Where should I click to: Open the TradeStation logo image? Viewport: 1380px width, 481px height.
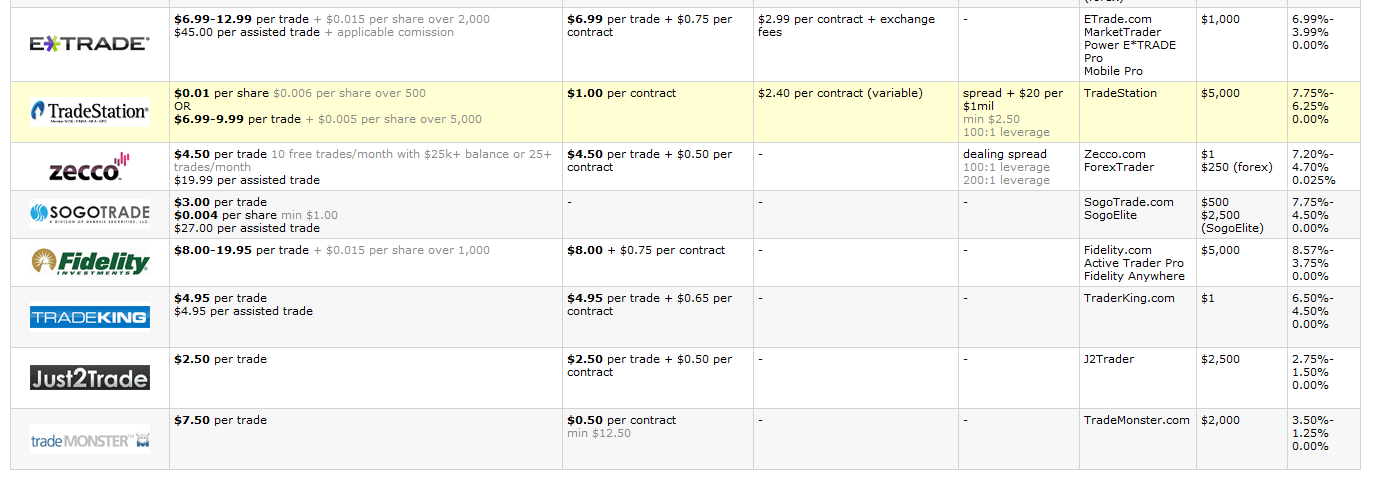[x=89, y=111]
